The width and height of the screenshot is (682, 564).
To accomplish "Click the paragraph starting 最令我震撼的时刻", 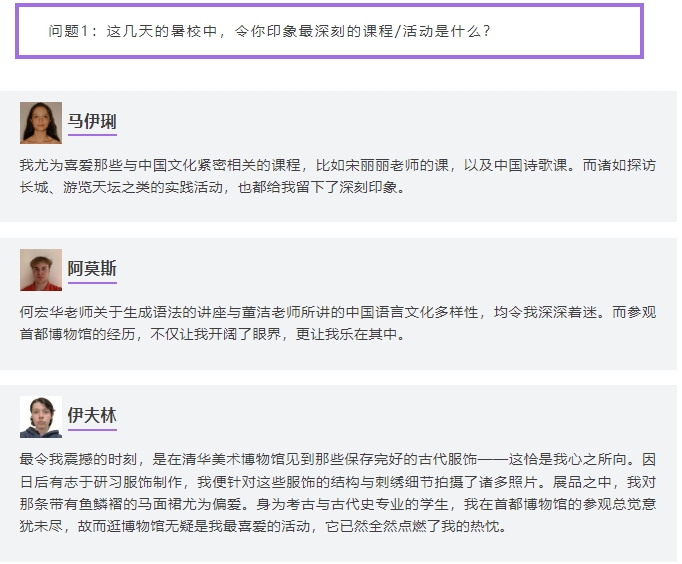I will pyautogui.click(x=338, y=493).
